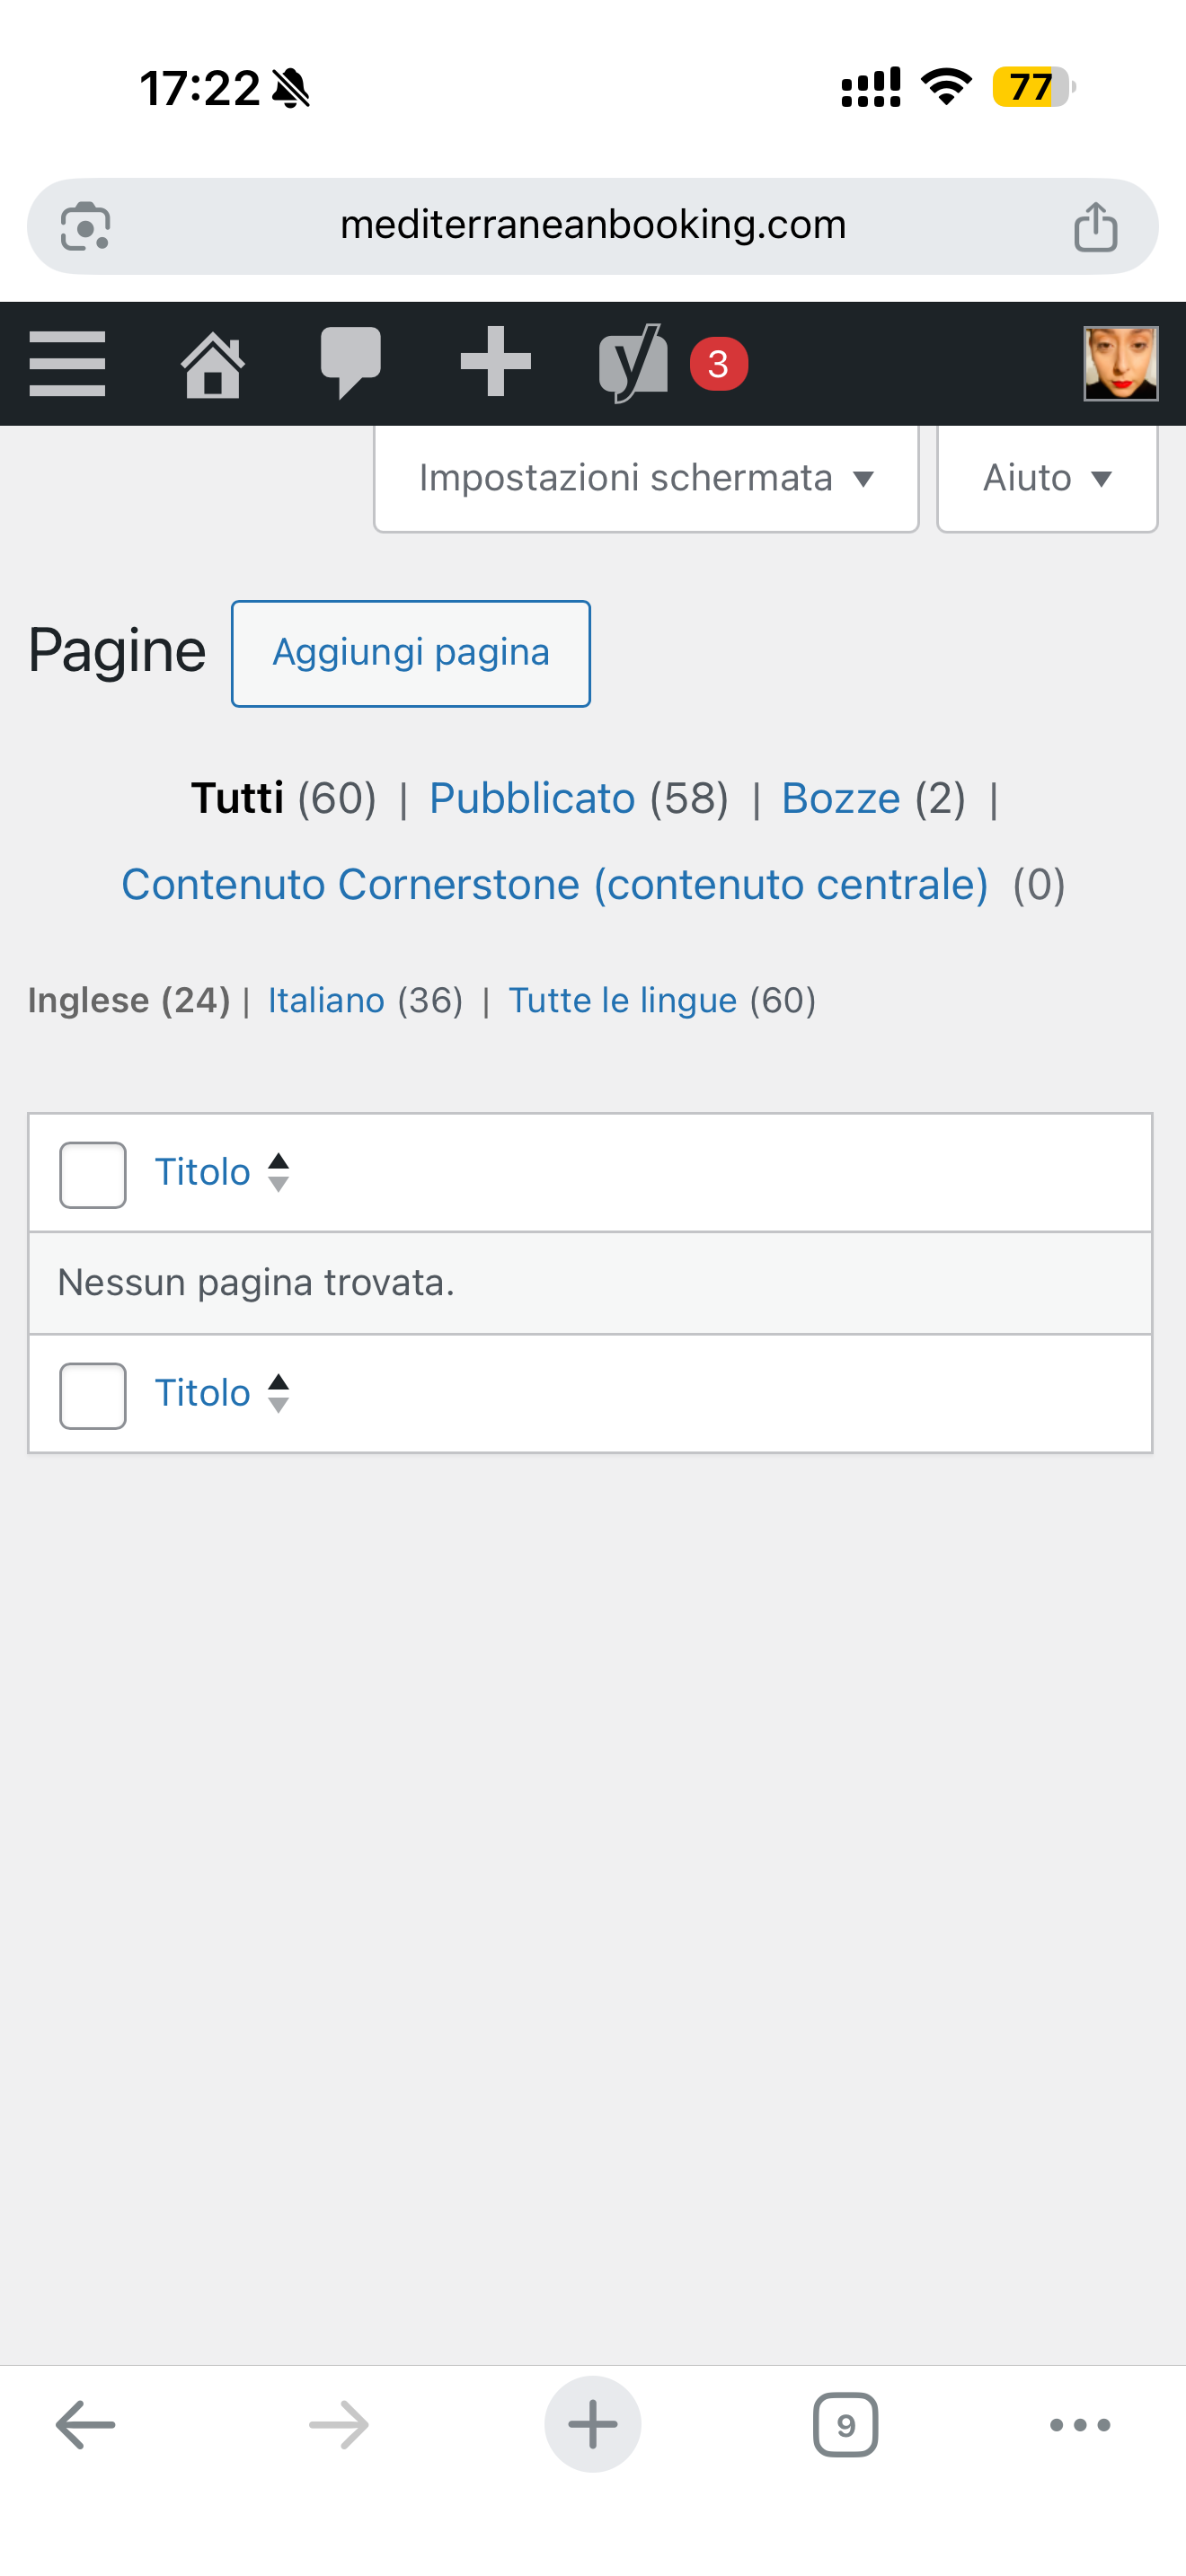Tap the share icon in address bar

[1095, 227]
